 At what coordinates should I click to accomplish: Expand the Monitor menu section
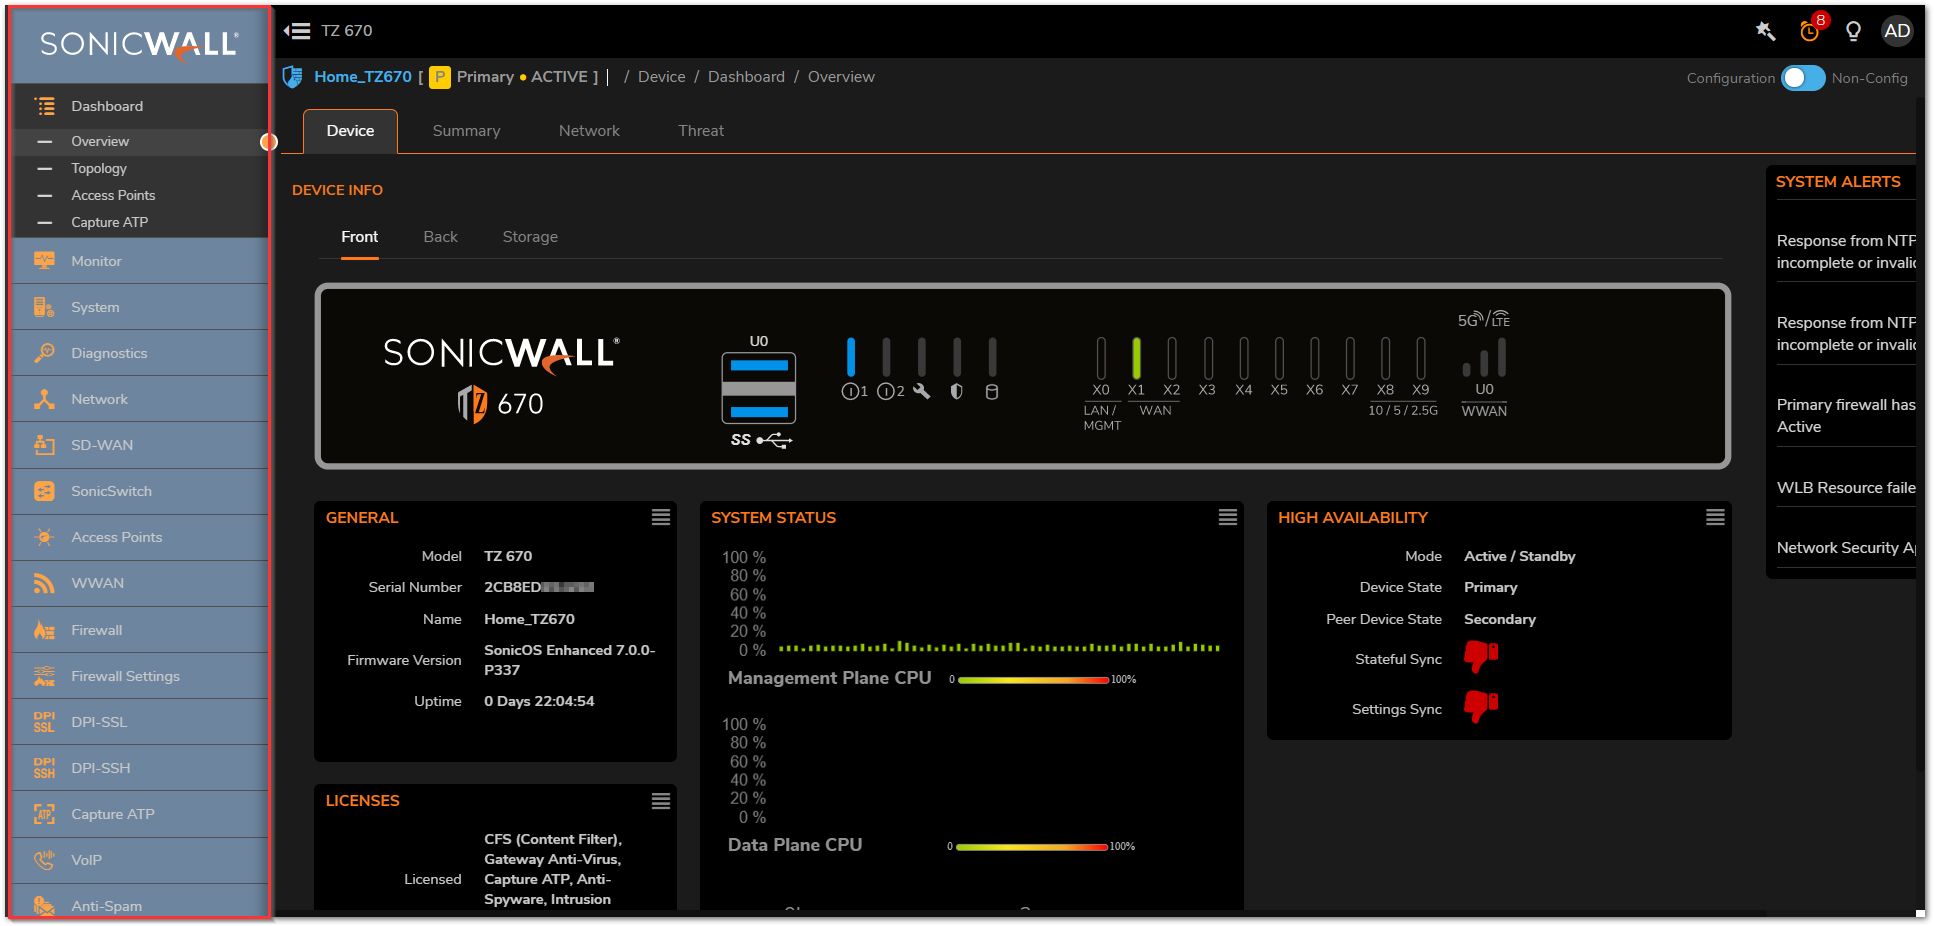(140, 261)
